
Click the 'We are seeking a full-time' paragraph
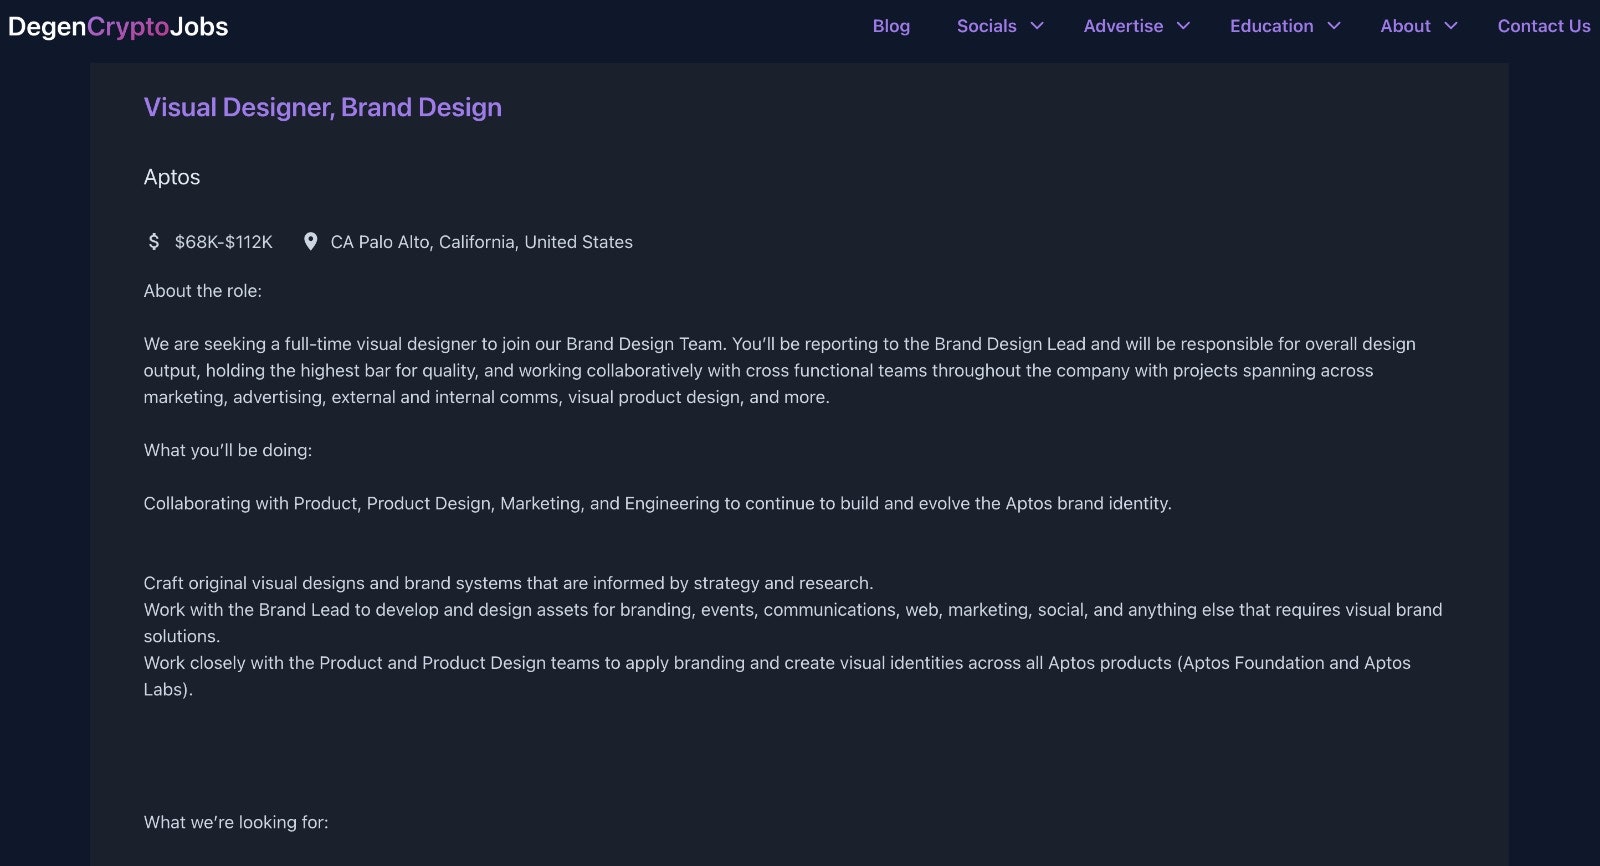780,370
